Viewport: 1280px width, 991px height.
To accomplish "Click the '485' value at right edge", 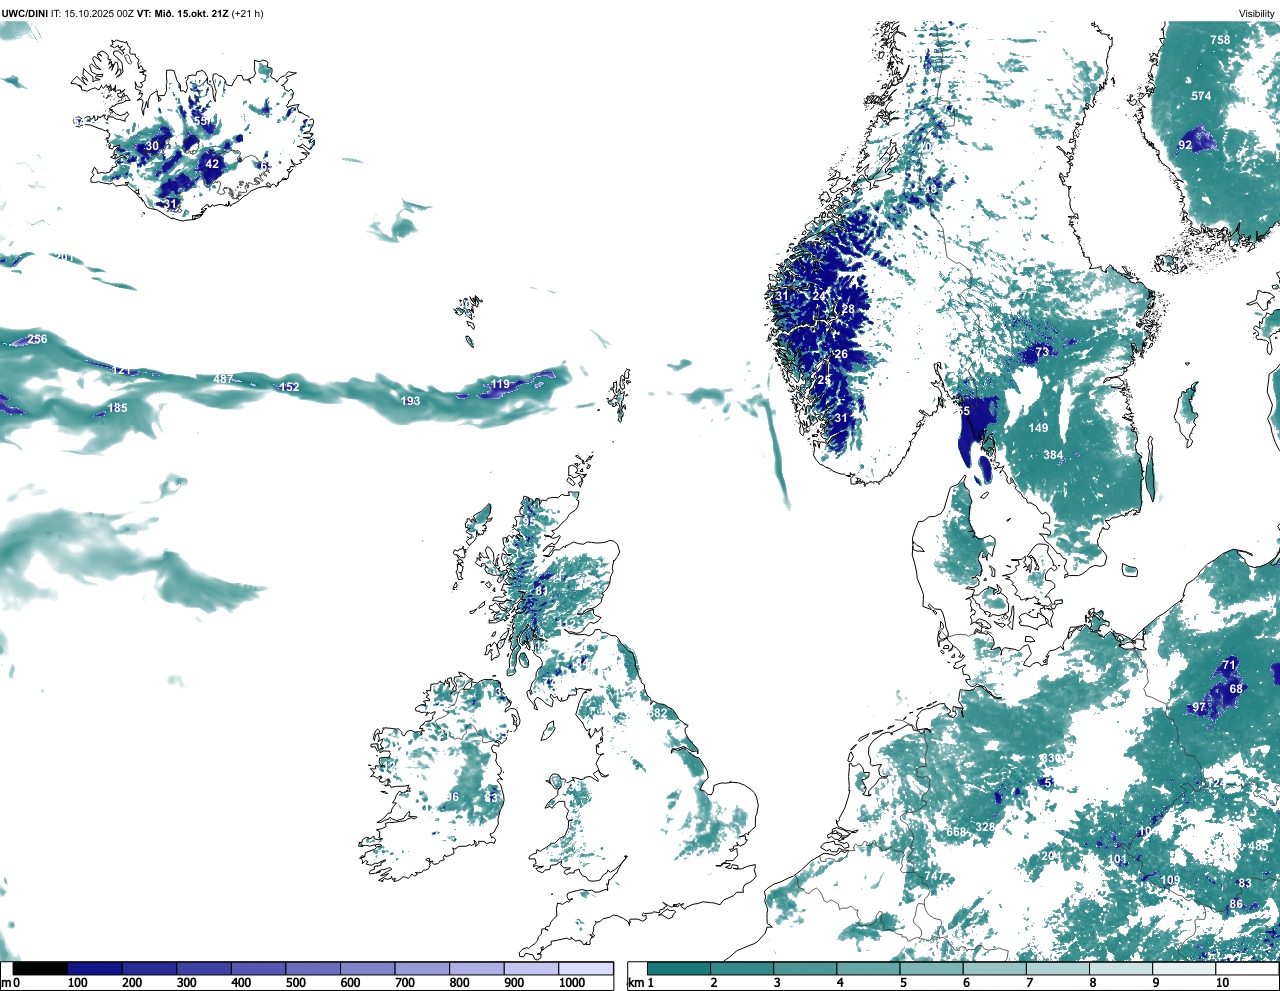I will click(1259, 846).
